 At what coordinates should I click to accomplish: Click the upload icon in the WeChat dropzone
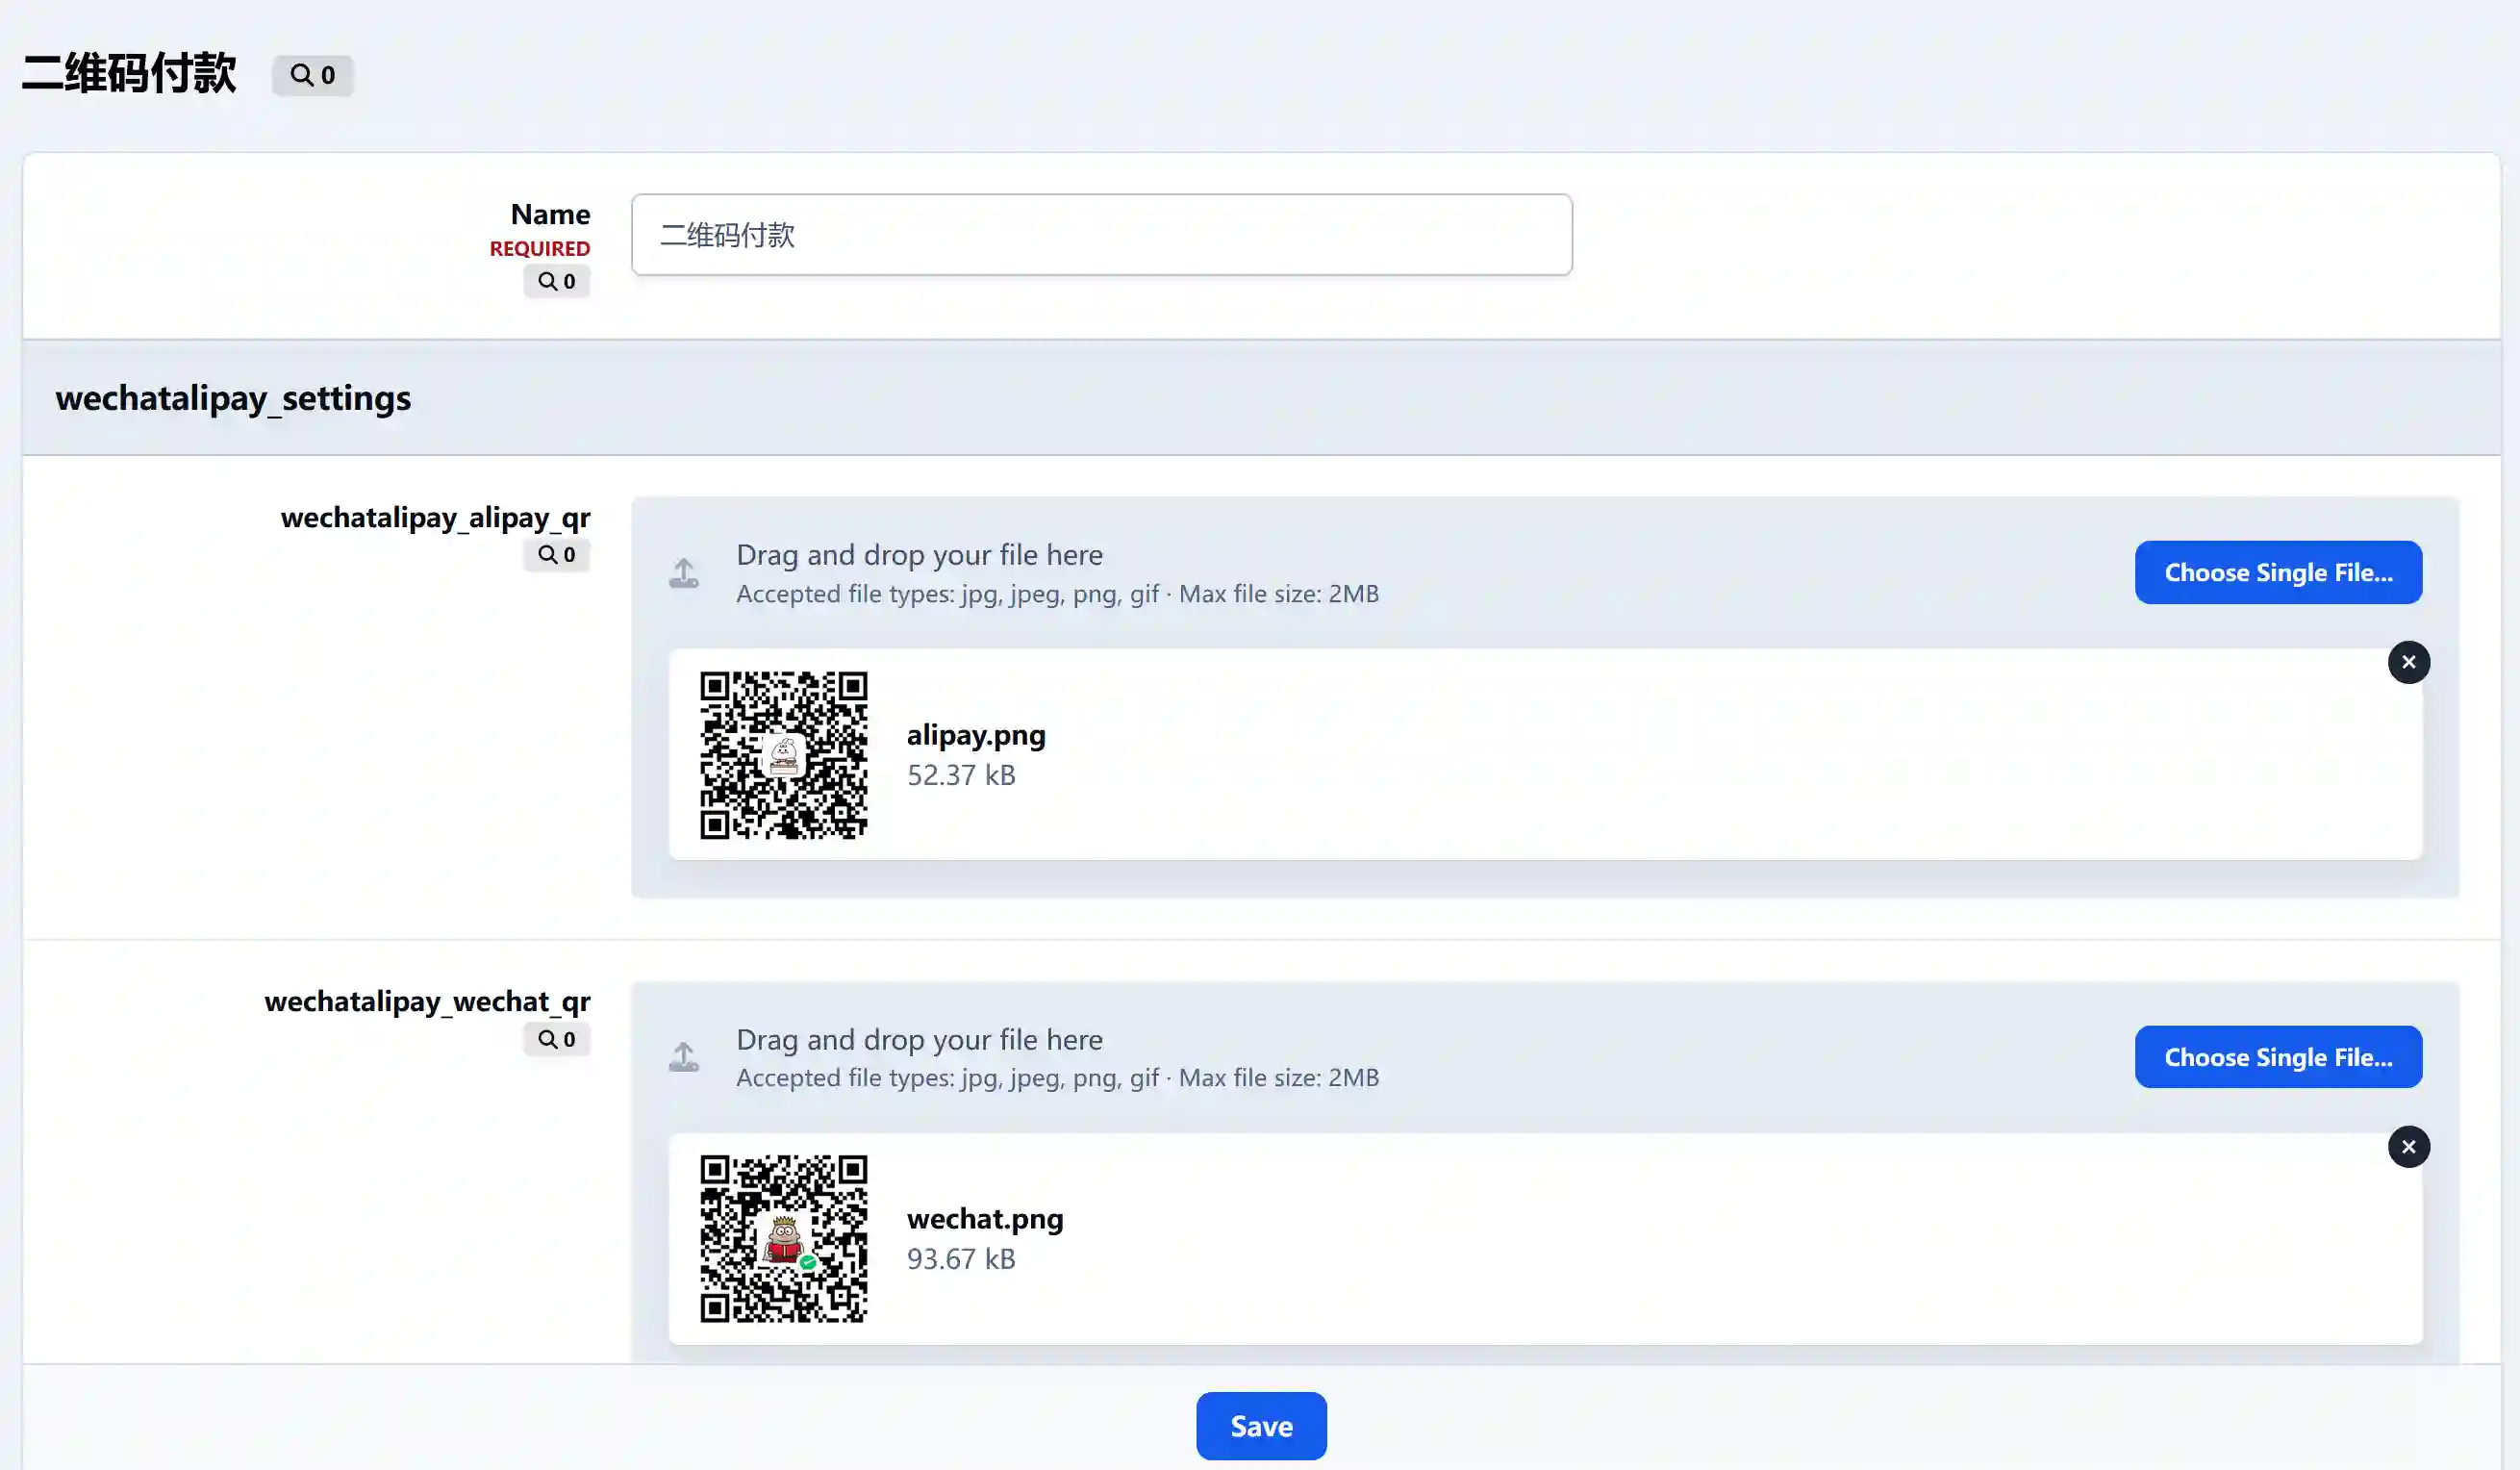tap(684, 1057)
